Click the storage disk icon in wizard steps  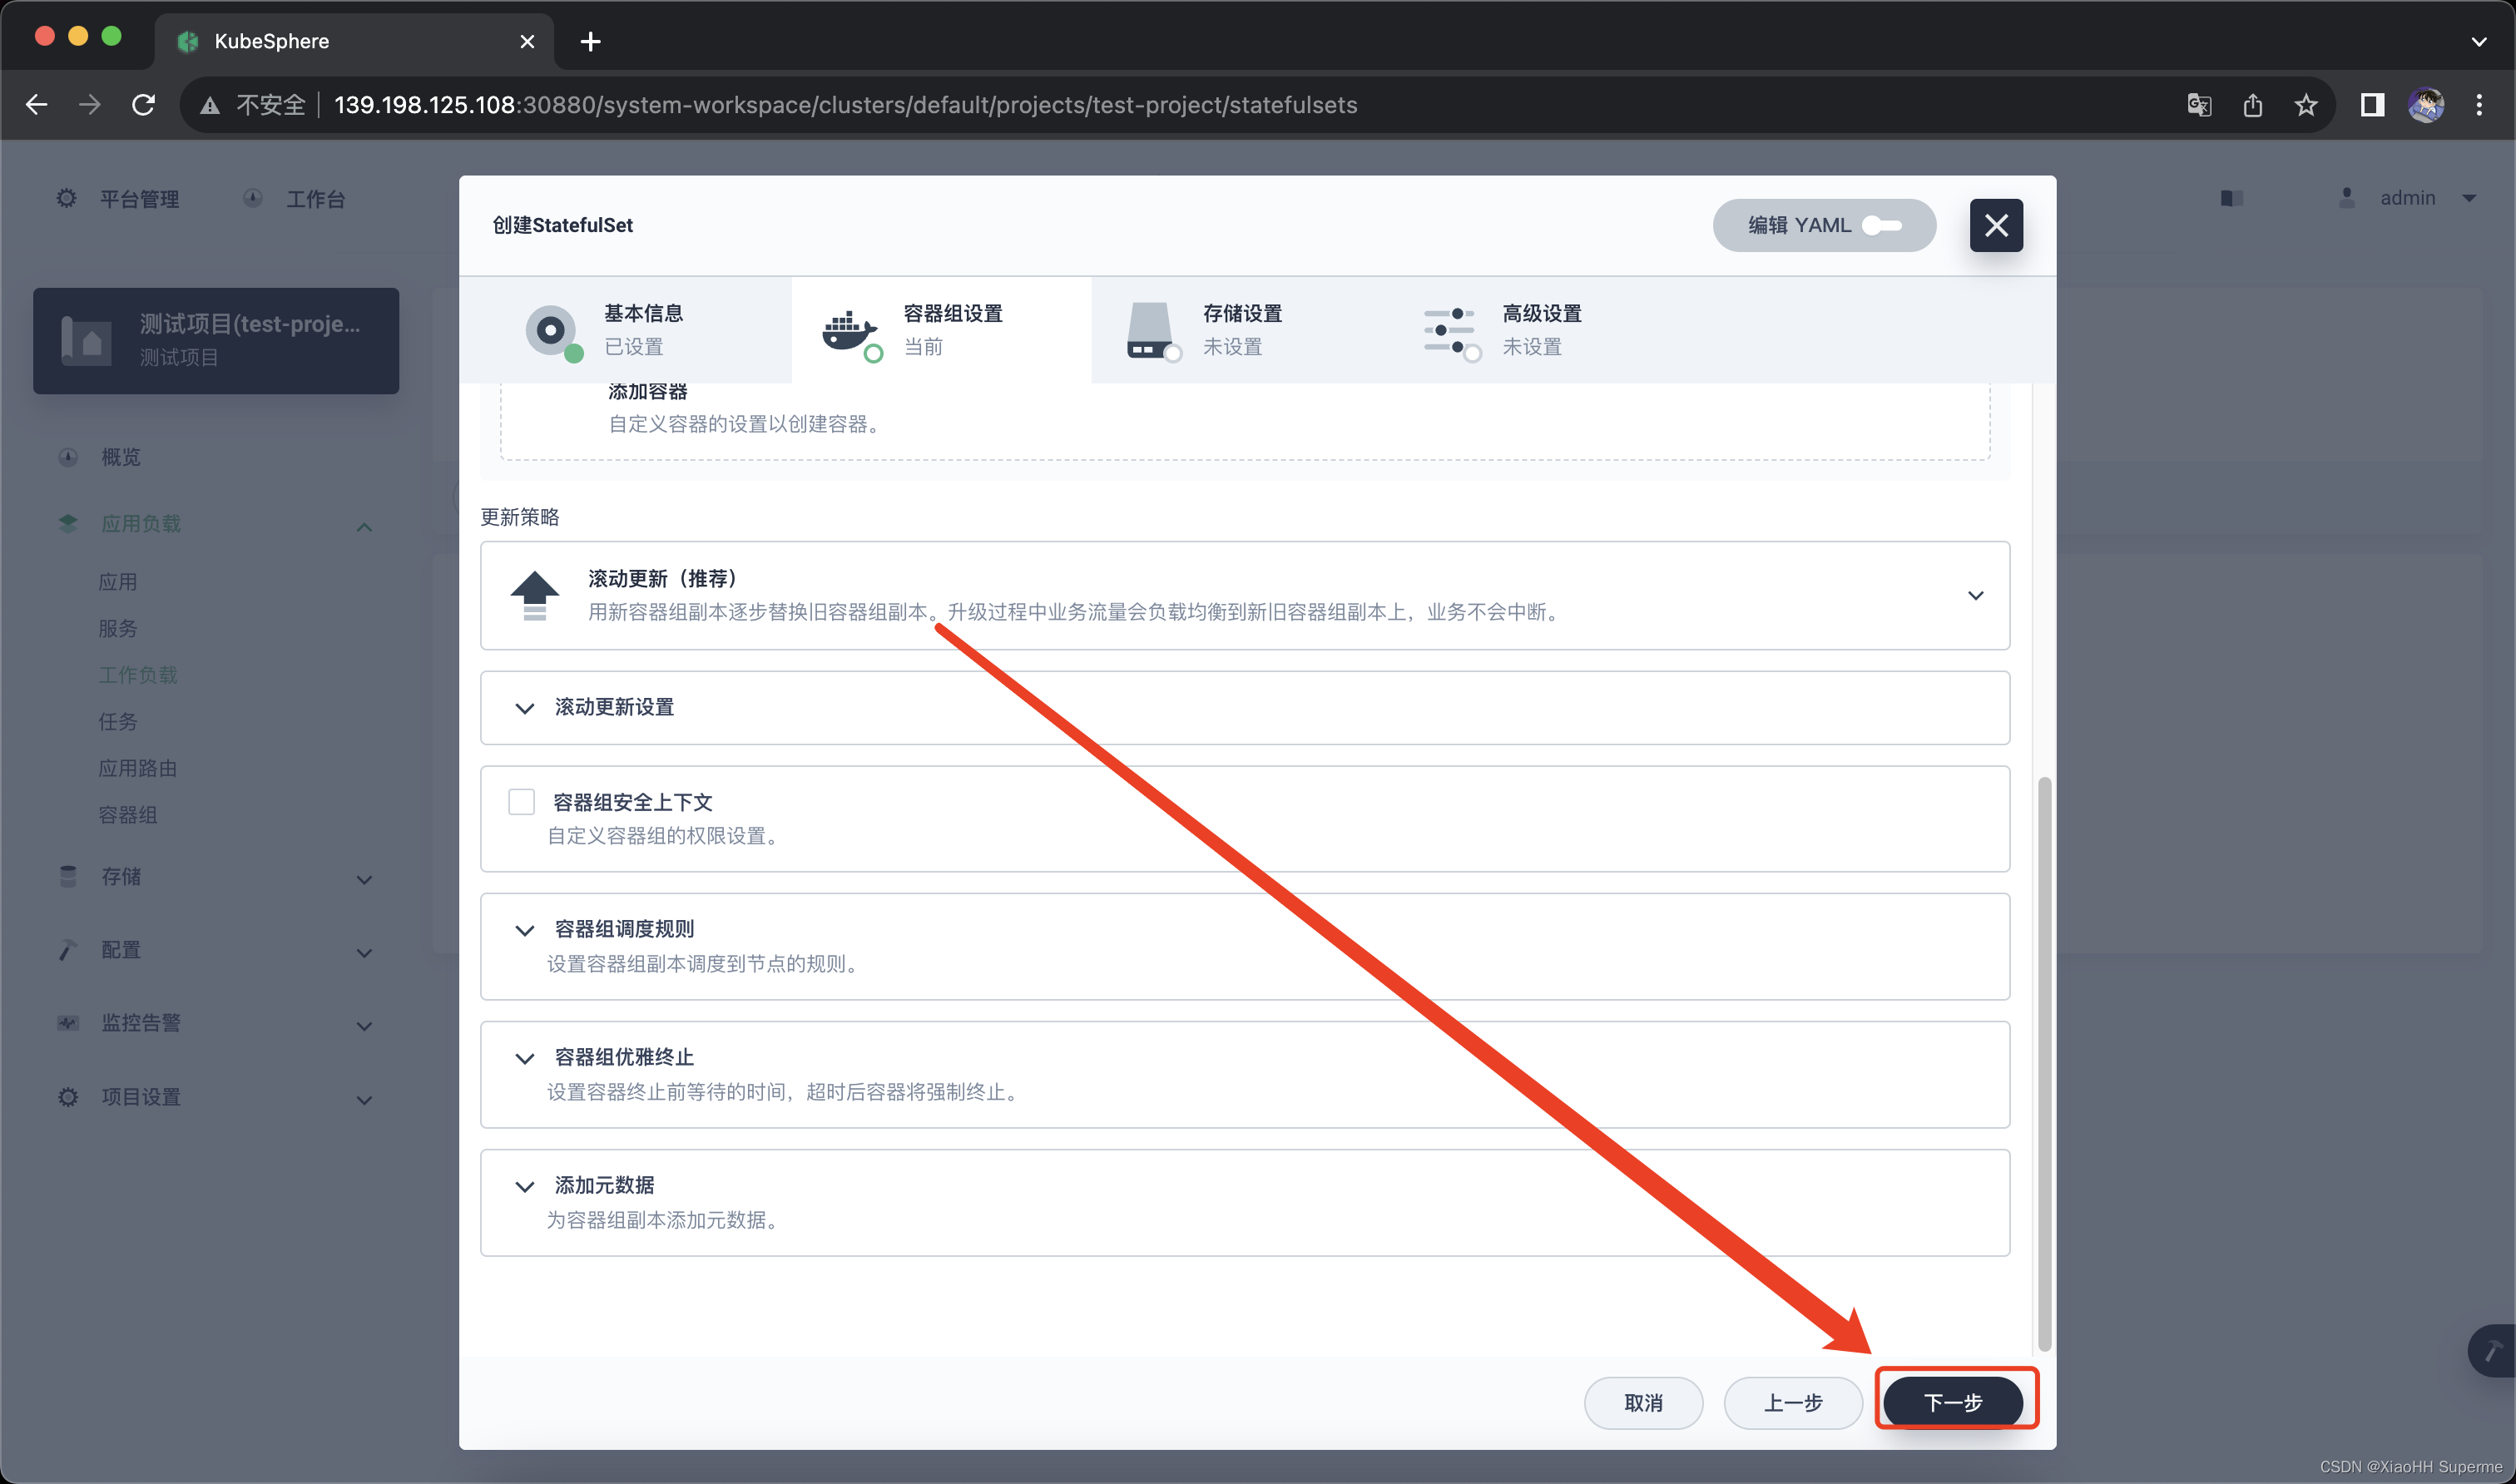click(1150, 330)
